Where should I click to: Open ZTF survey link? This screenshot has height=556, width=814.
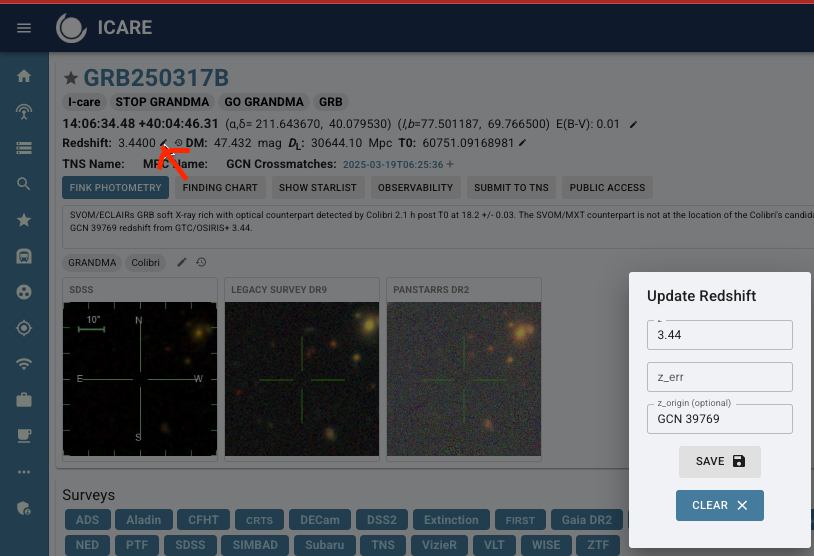point(598,545)
